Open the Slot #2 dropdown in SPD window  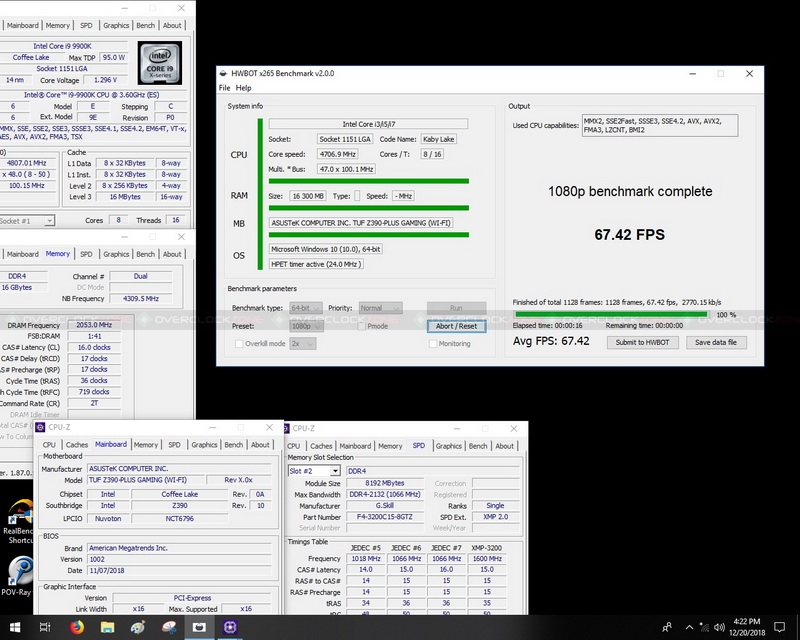coord(314,471)
